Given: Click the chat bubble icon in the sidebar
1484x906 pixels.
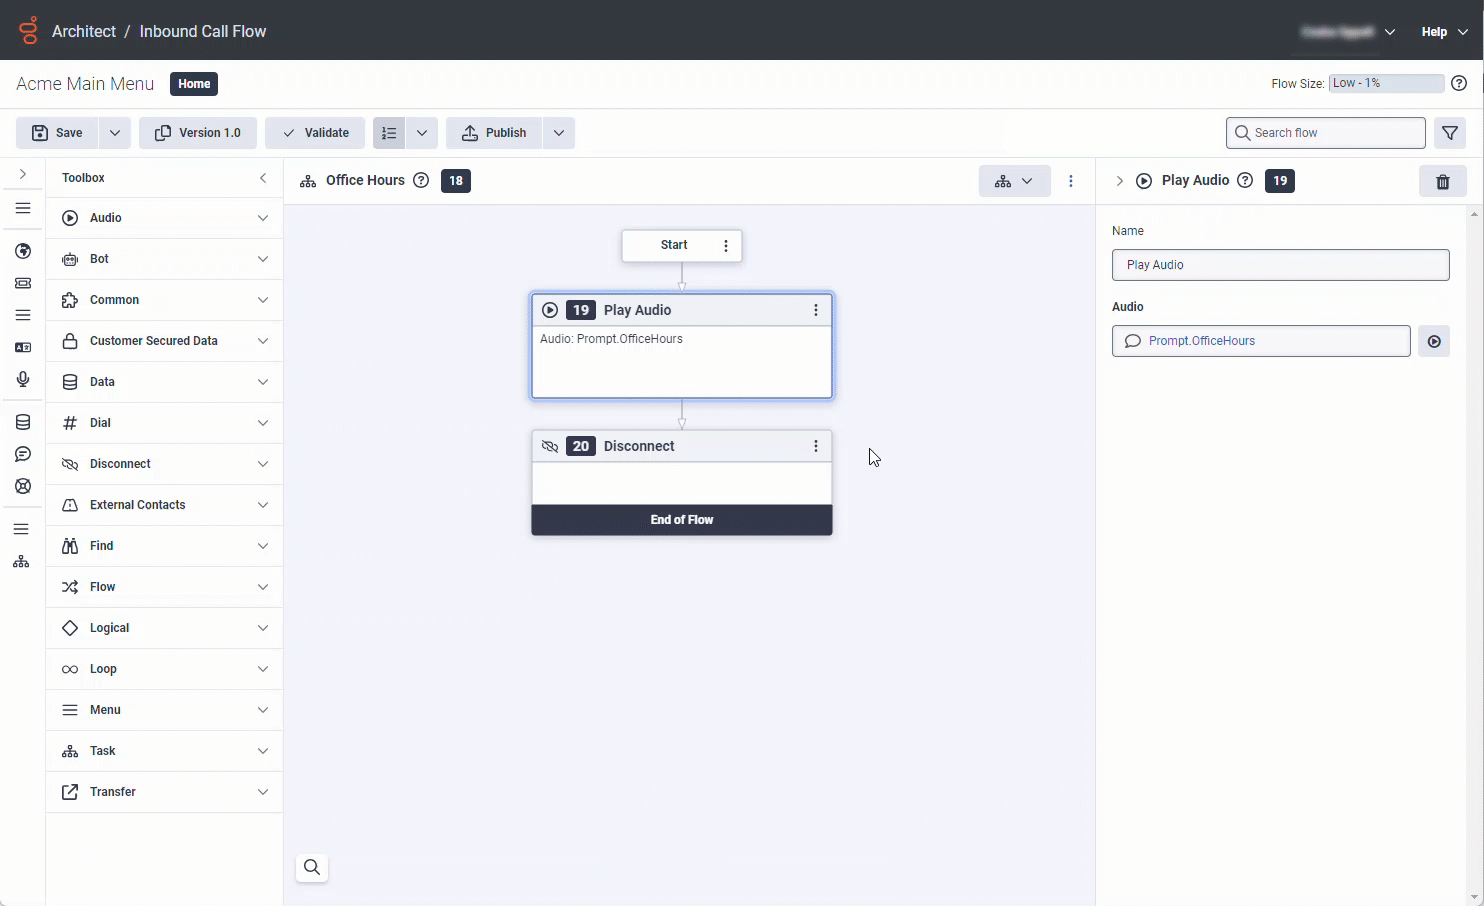Looking at the screenshot, I should [22, 453].
